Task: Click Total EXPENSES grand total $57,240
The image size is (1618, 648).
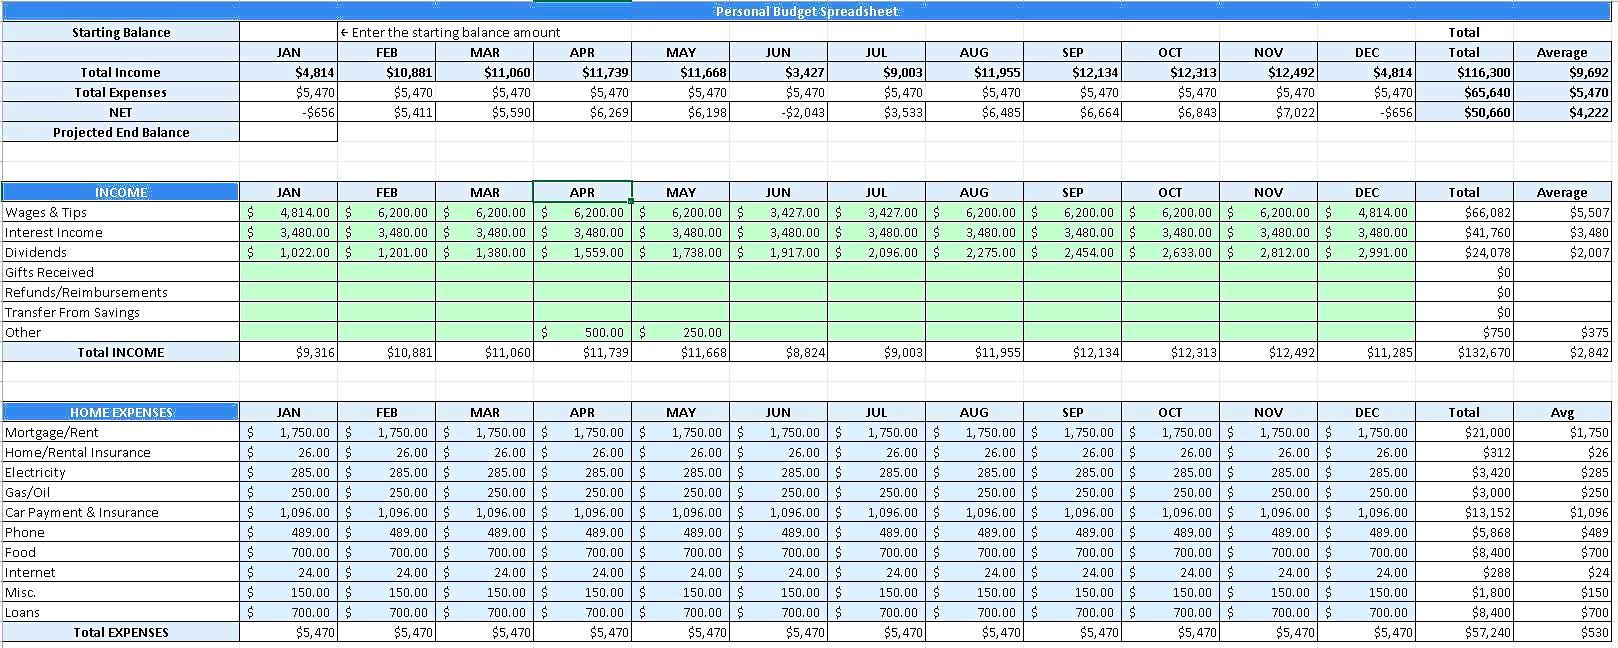Action: (1464, 632)
